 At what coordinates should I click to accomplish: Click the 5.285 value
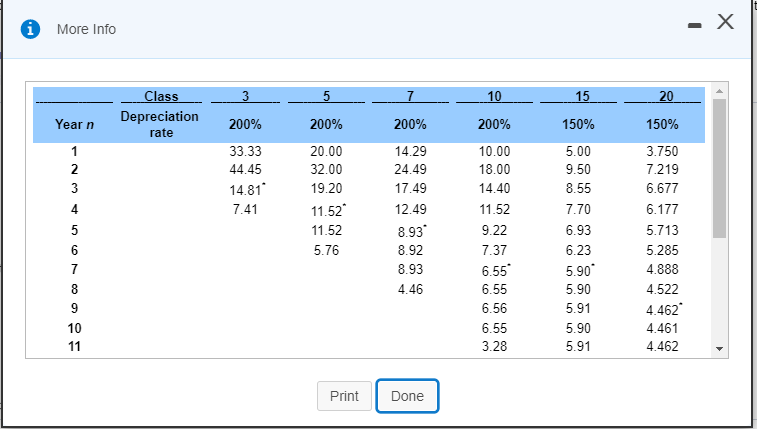click(x=662, y=250)
